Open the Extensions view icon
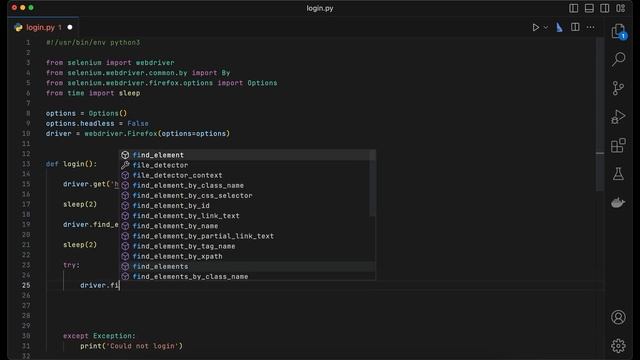640x360 pixels. tap(618, 145)
